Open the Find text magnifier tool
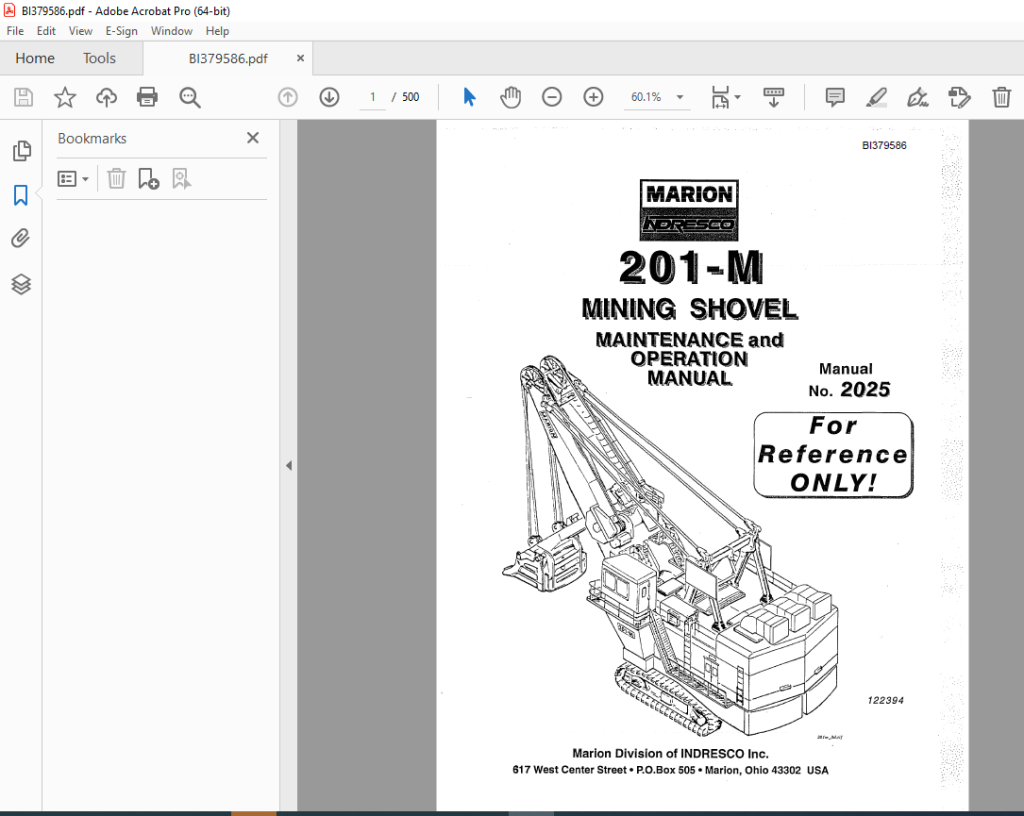Viewport: 1024px width, 816px height. [189, 97]
